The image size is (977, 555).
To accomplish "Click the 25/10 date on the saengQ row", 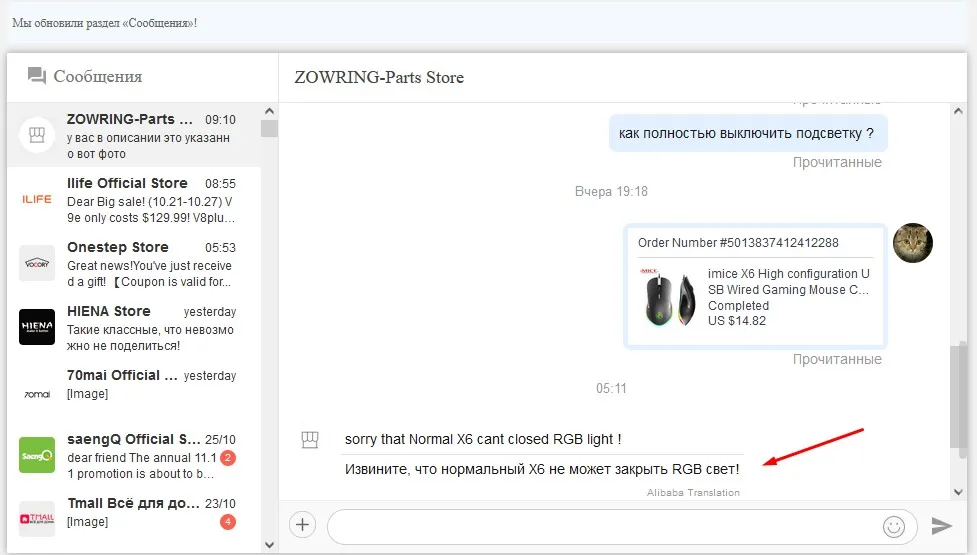I will coord(221,440).
